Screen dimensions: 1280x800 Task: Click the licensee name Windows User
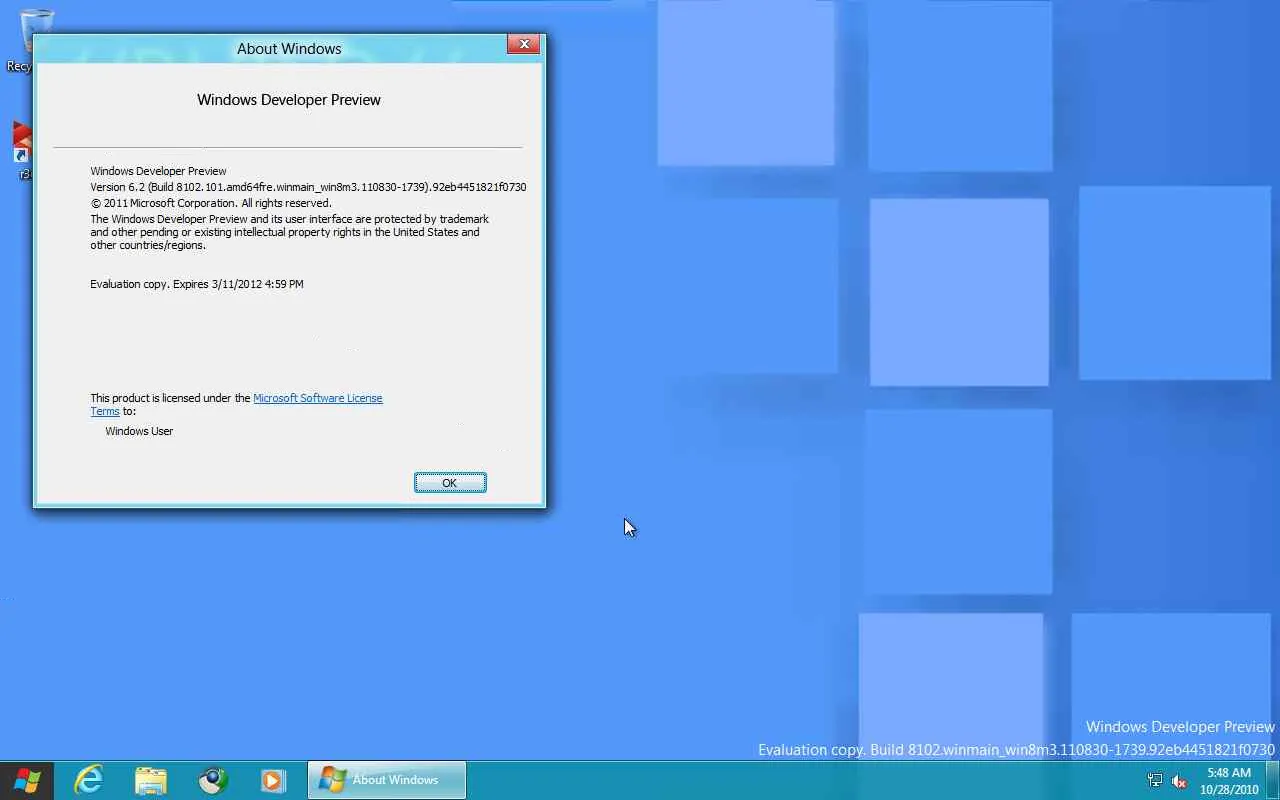(139, 431)
